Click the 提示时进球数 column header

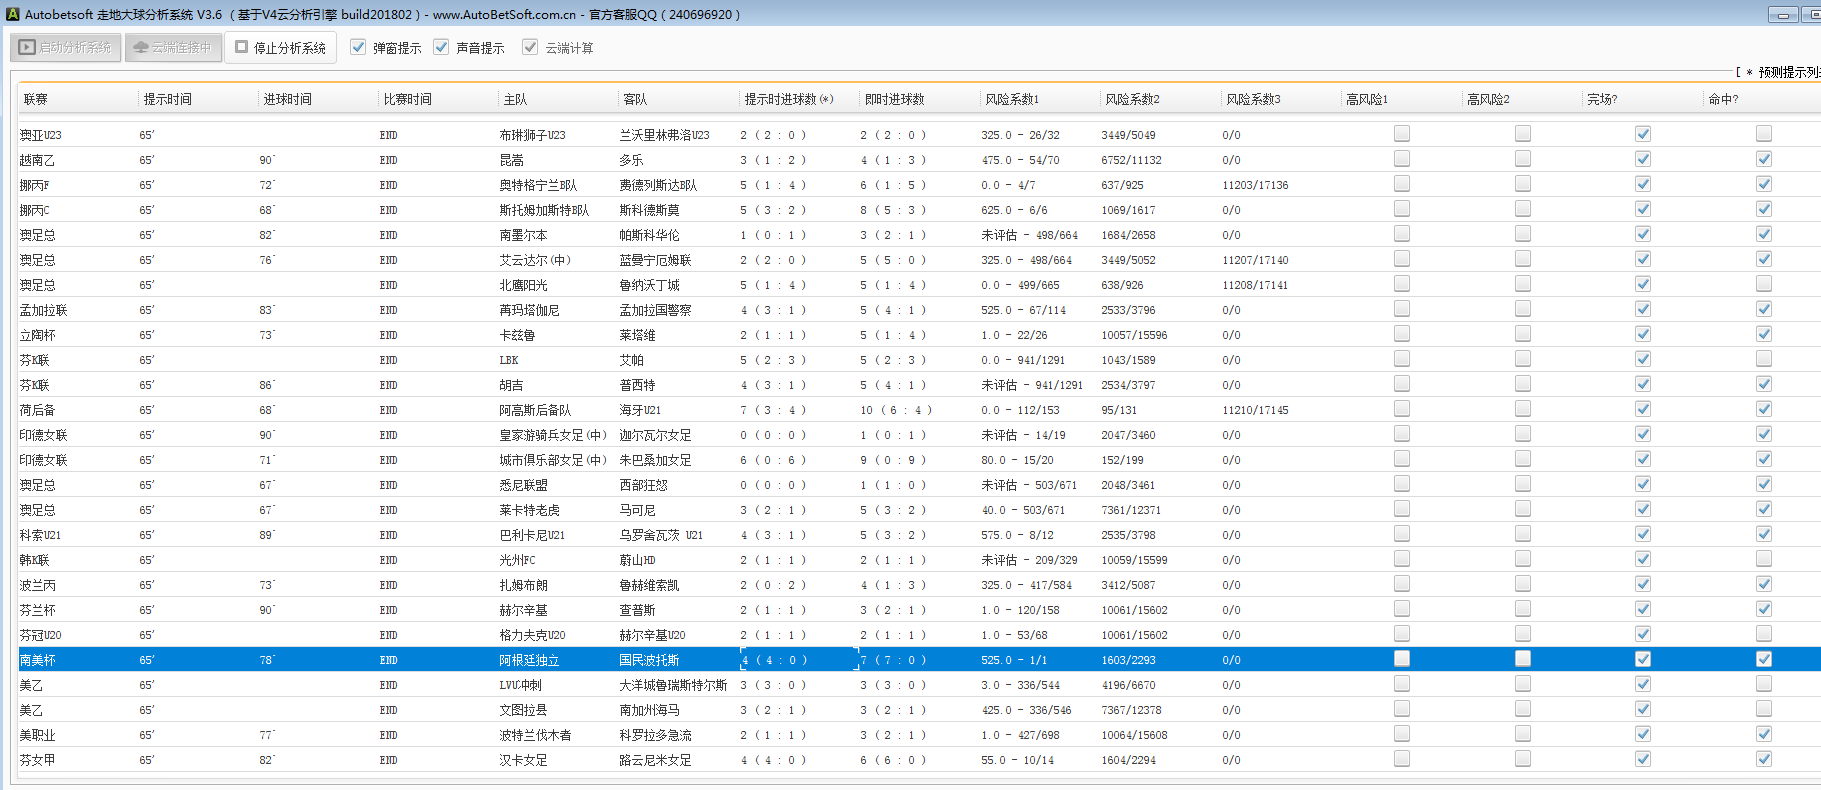coord(788,99)
